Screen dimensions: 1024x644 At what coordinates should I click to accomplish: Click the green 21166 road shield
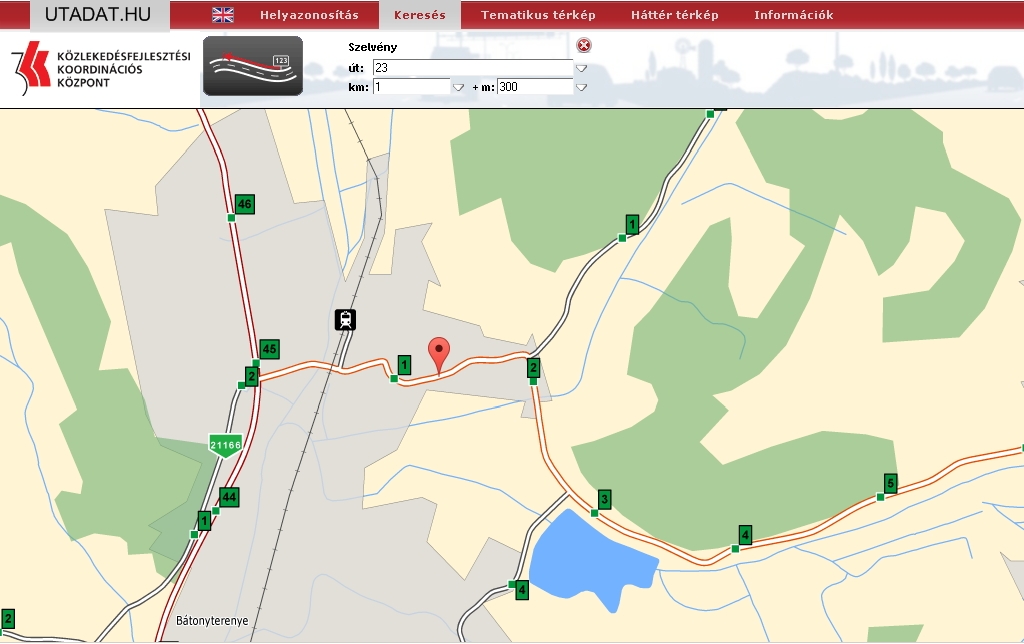point(225,444)
